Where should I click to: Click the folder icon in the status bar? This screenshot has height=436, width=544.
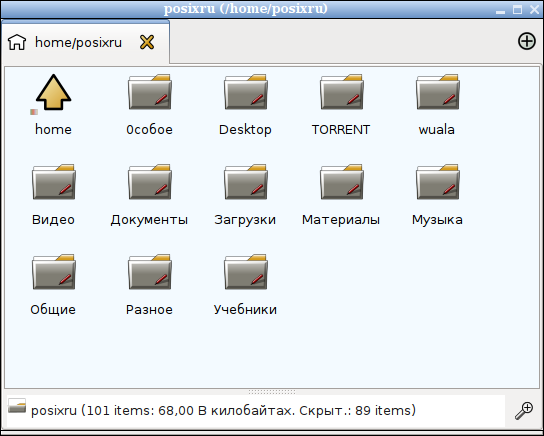click(x=17, y=406)
